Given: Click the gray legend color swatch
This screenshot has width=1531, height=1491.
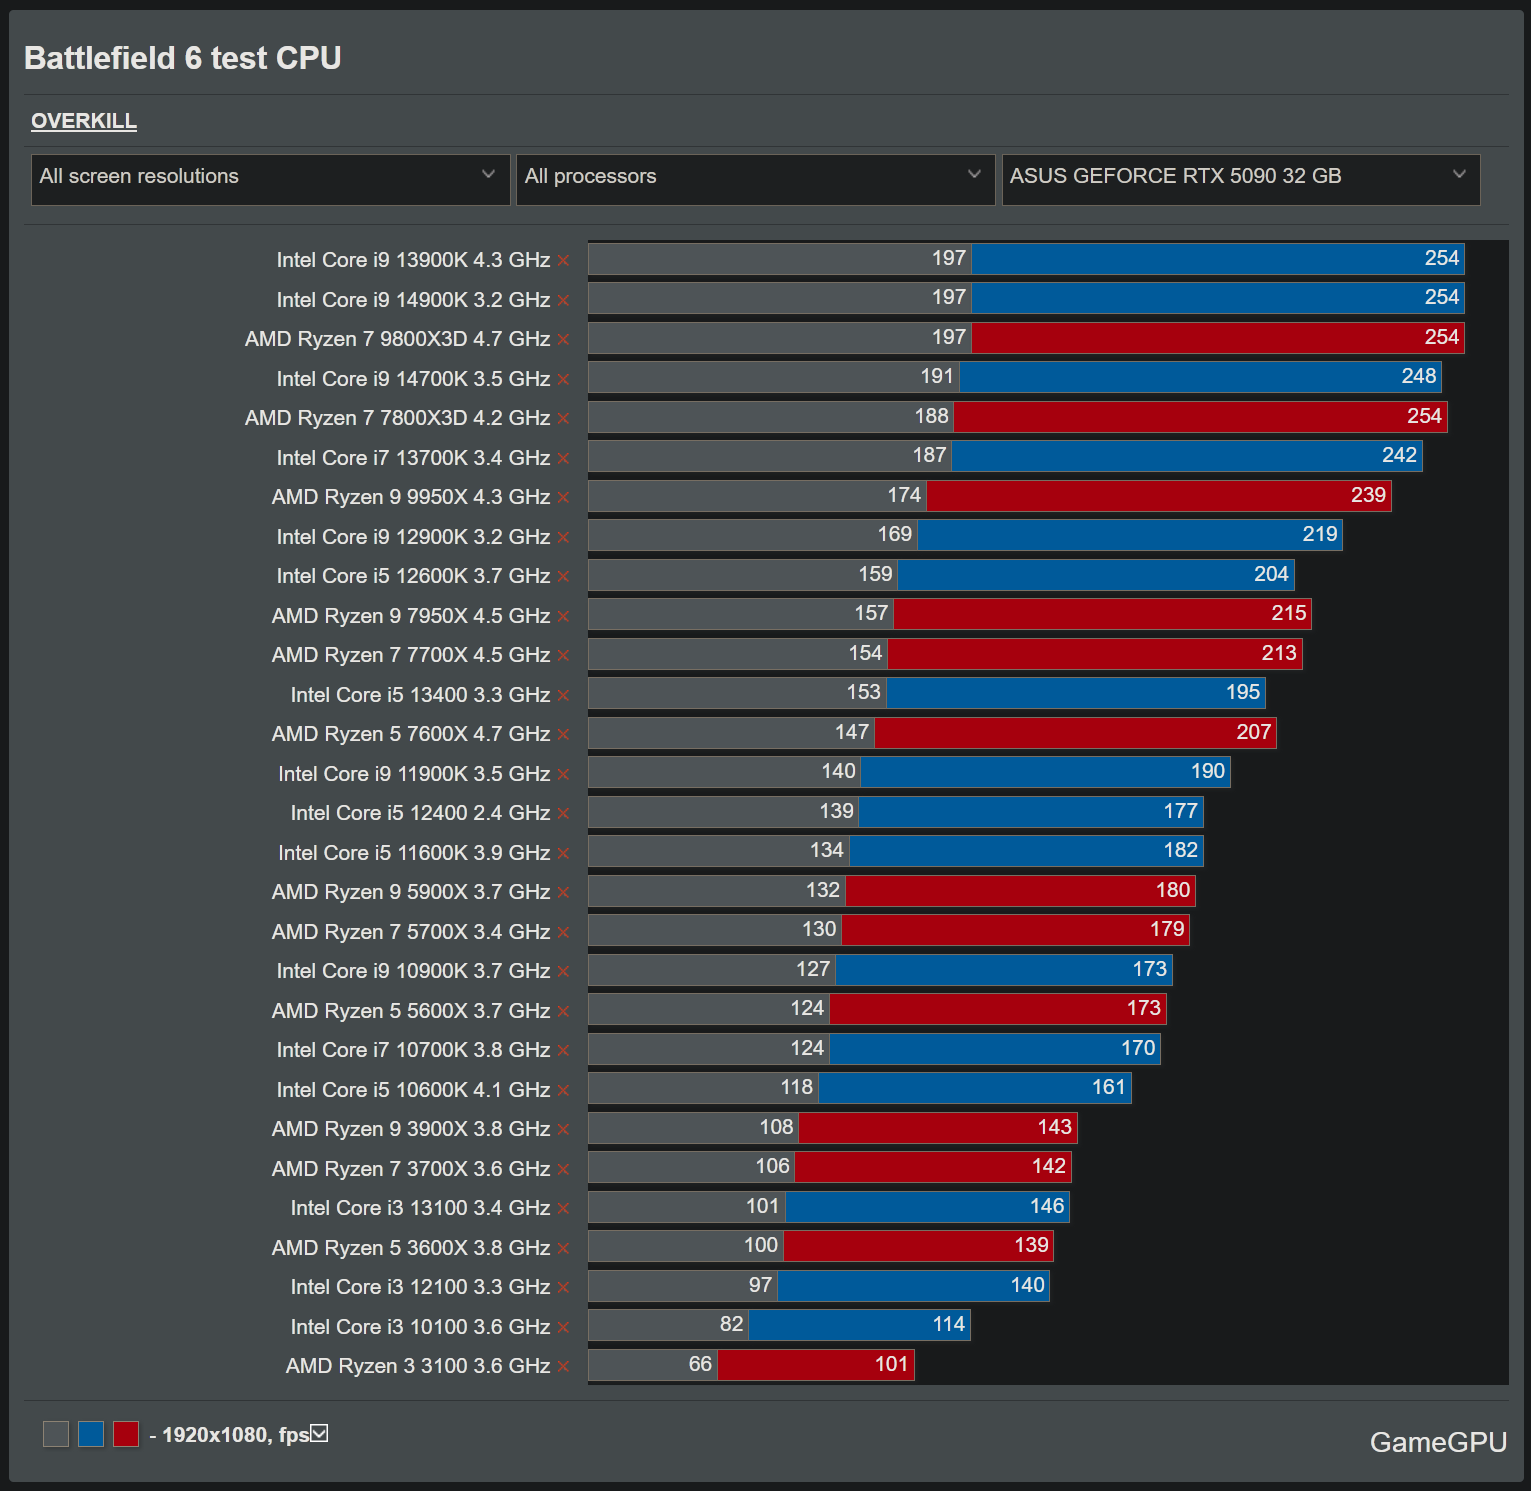Looking at the screenshot, I should coord(56,1434).
